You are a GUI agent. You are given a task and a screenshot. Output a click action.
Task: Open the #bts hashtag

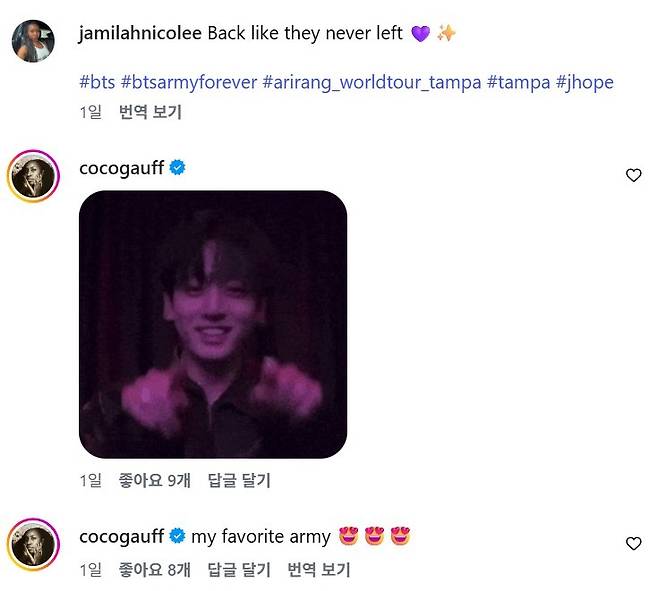pyautogui.click(x=97, y=82)
